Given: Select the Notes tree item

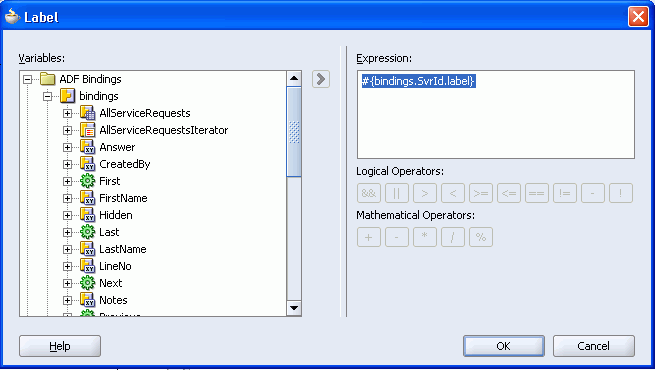Looking at the screenshot, I should tap(113, 300).
